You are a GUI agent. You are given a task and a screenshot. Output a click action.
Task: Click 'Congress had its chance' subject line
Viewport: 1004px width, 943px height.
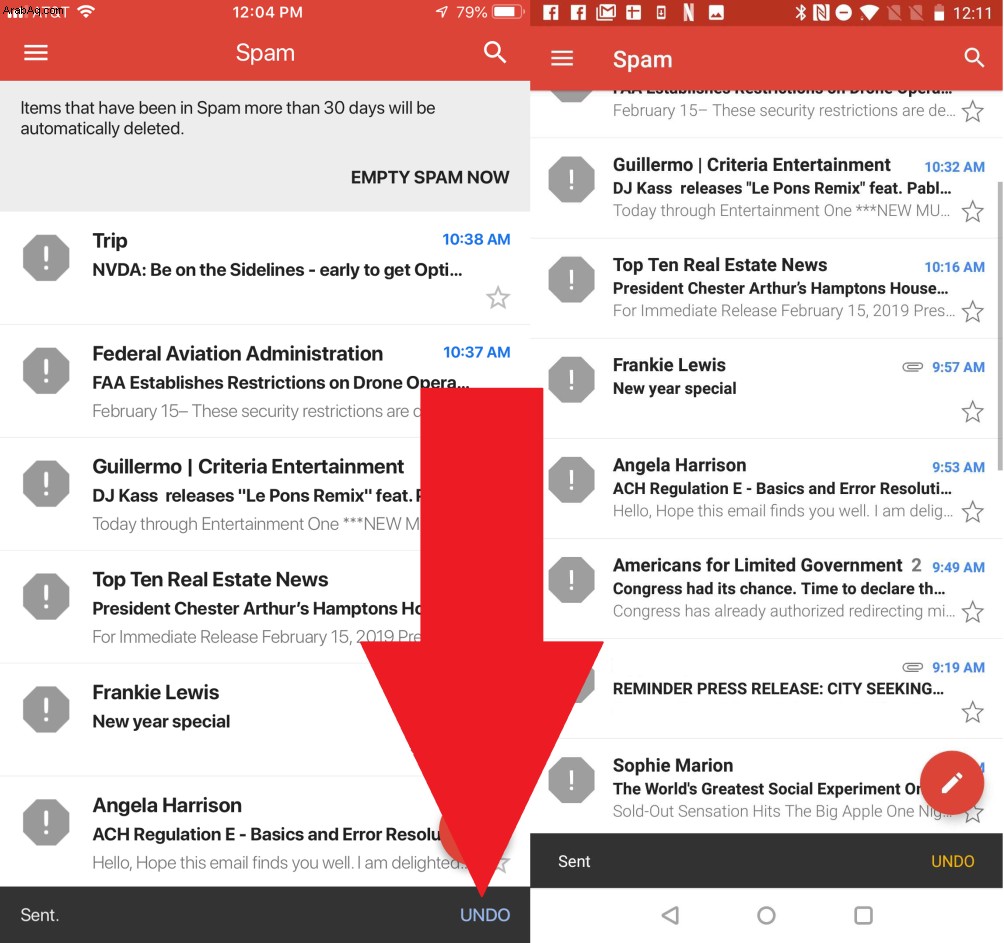[x=779, y=588]
